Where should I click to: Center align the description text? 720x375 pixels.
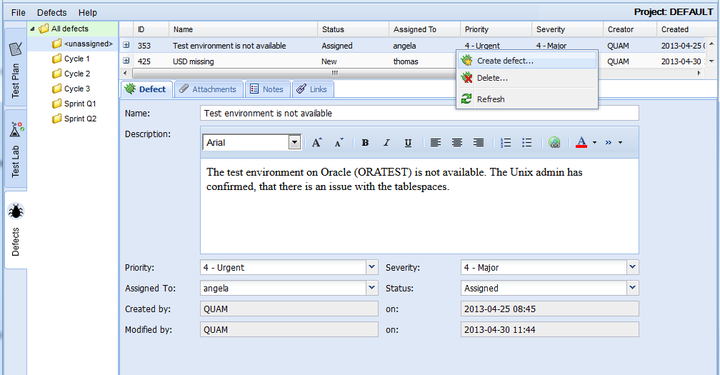pos(457,143)
